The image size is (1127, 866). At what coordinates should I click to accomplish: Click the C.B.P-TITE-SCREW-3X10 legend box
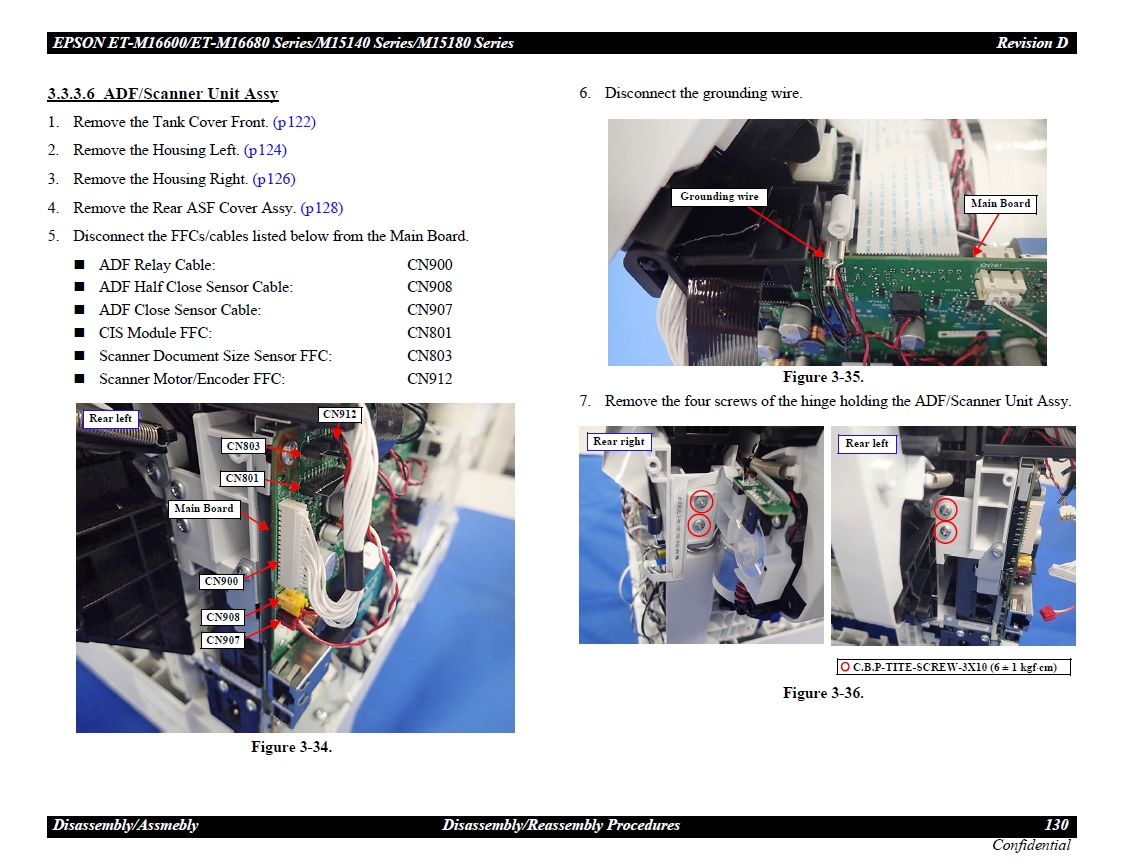953,667
